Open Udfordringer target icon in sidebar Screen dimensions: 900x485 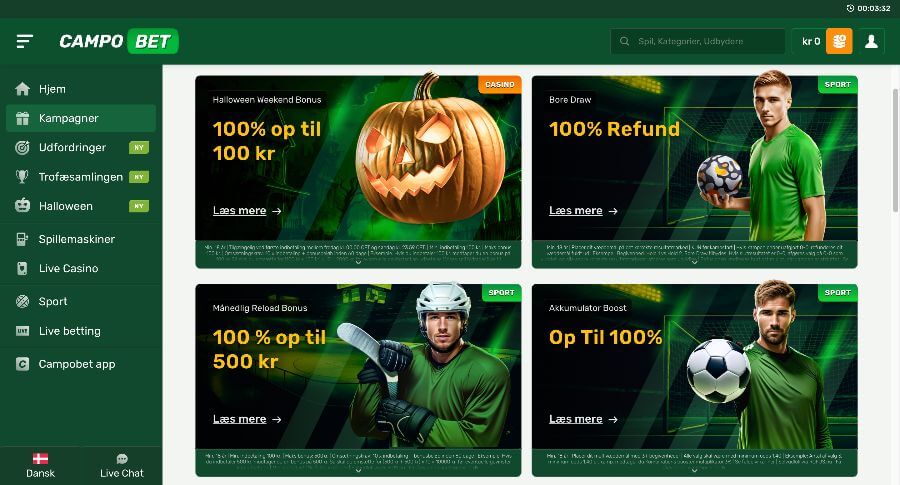[22, 148]
